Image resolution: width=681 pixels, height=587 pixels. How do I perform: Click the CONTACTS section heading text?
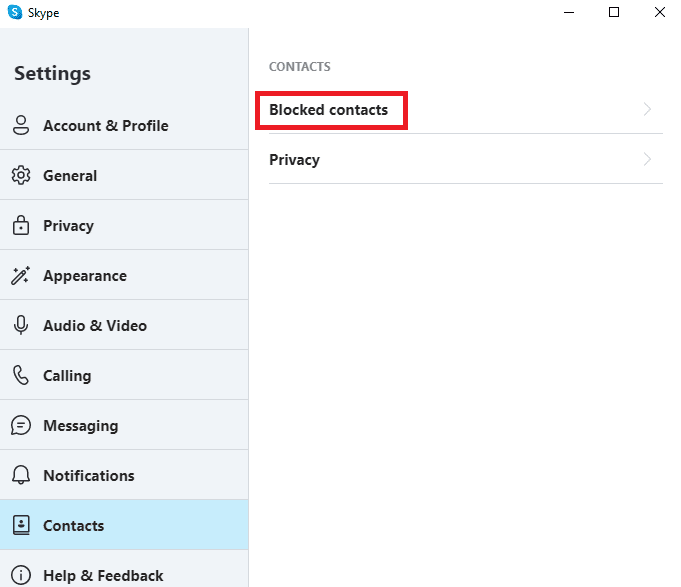pos(300,66)
